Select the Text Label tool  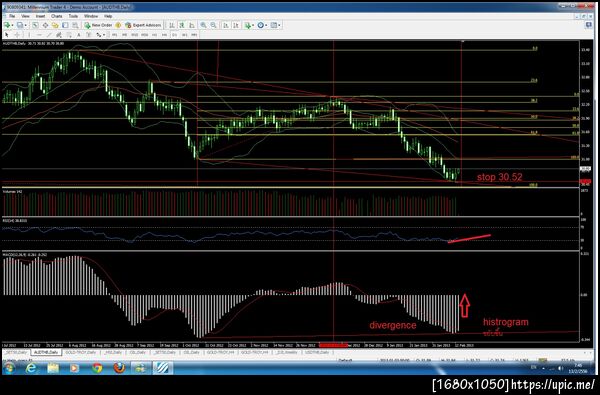click(x=88, y=35)
